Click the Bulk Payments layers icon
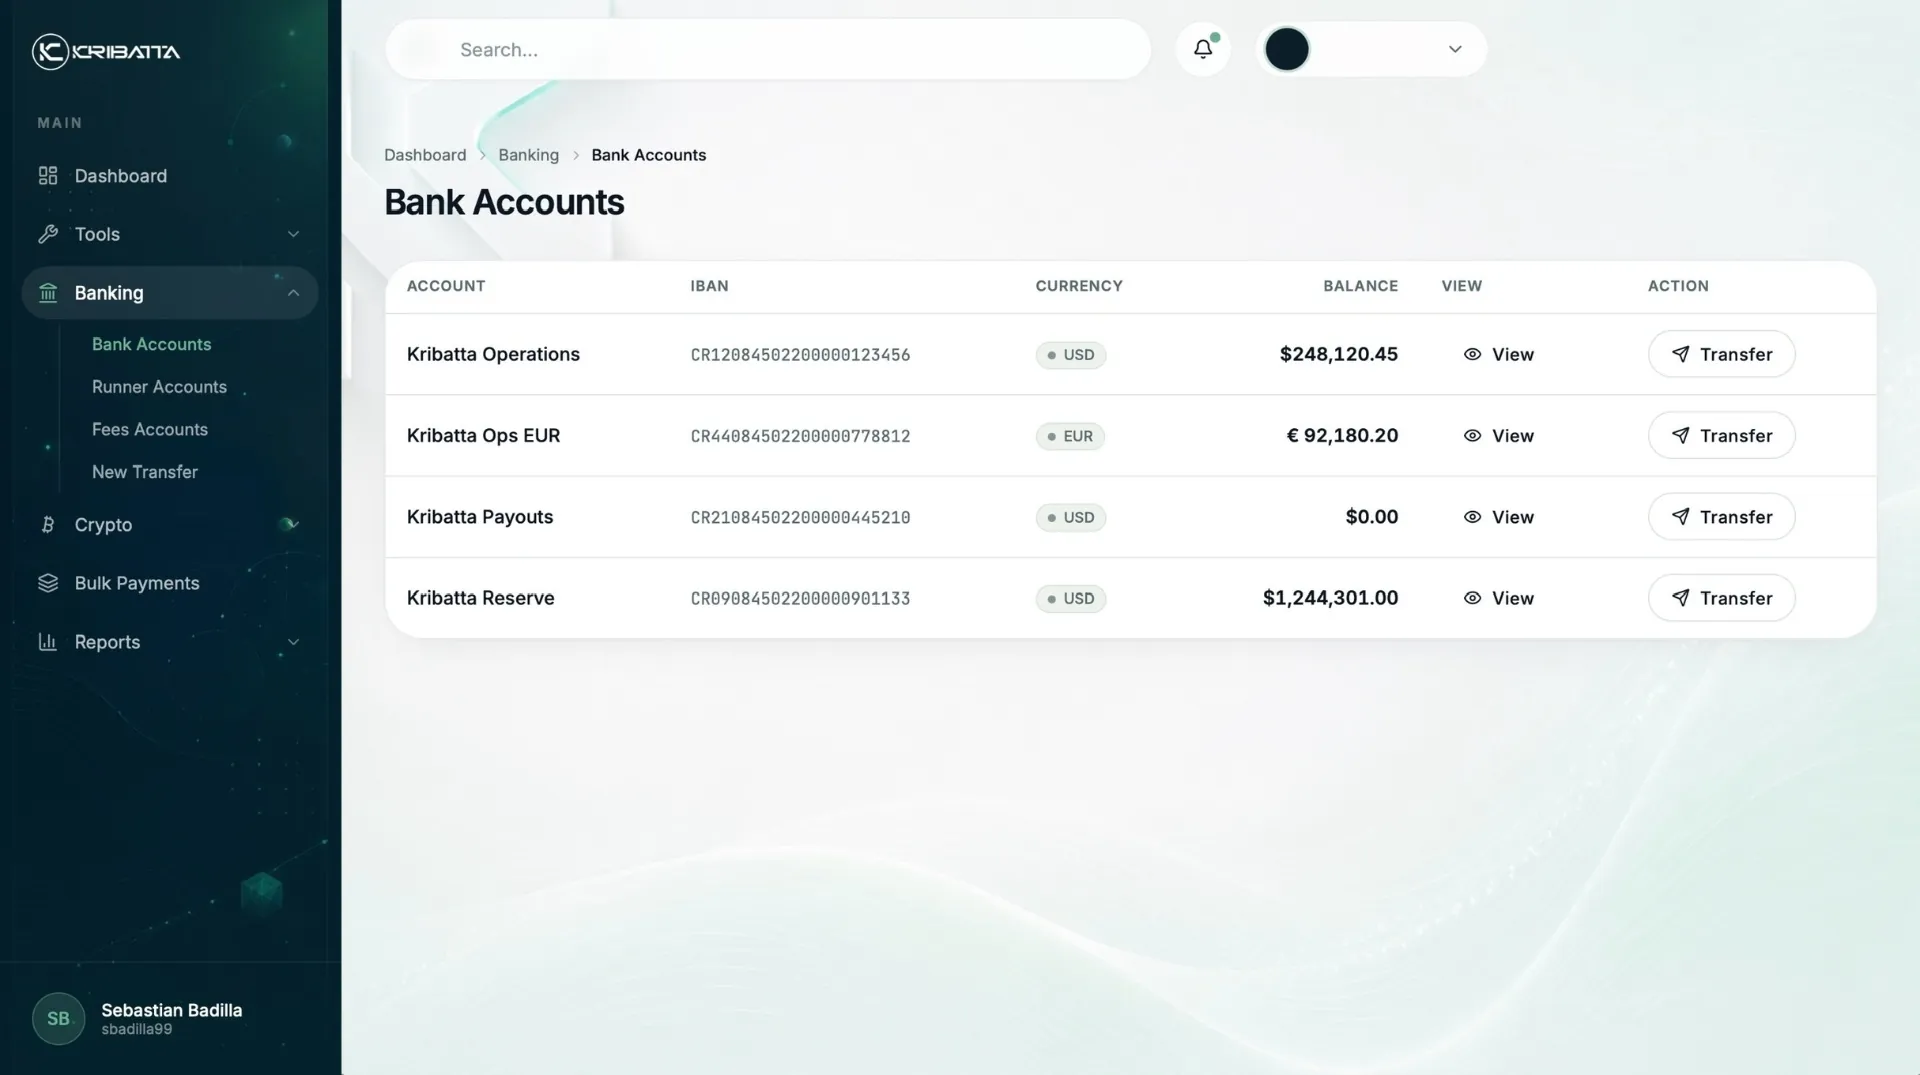 (x=48, y=583)
